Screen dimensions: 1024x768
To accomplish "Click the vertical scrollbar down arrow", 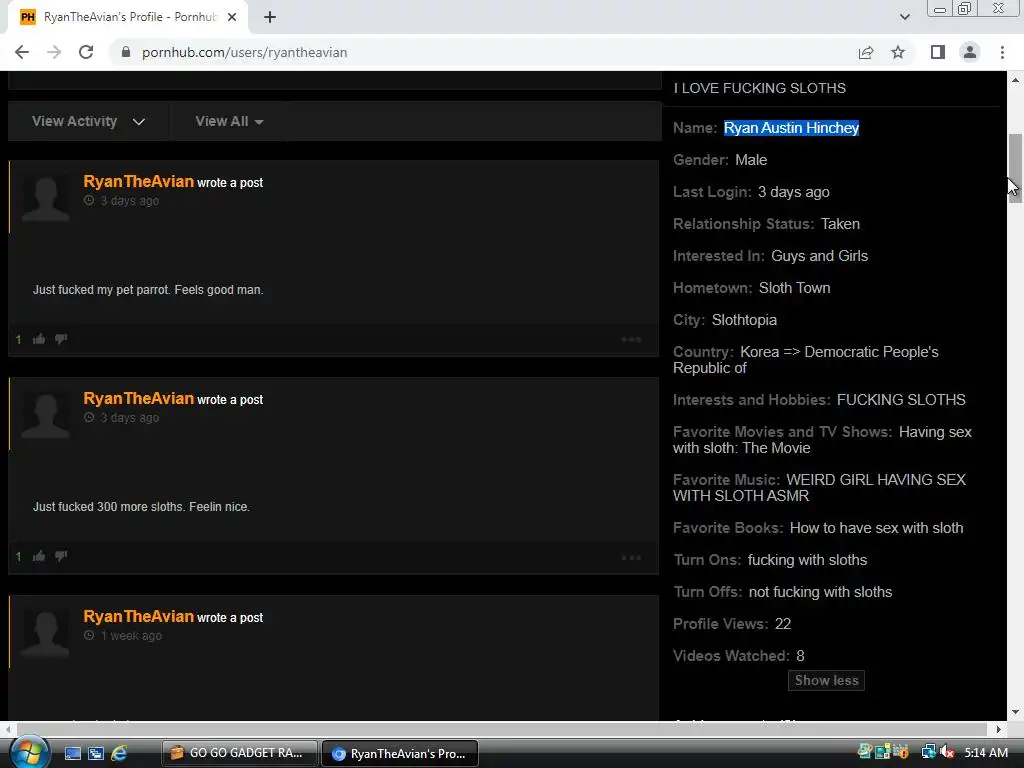I will click(x=1016, y=712).
